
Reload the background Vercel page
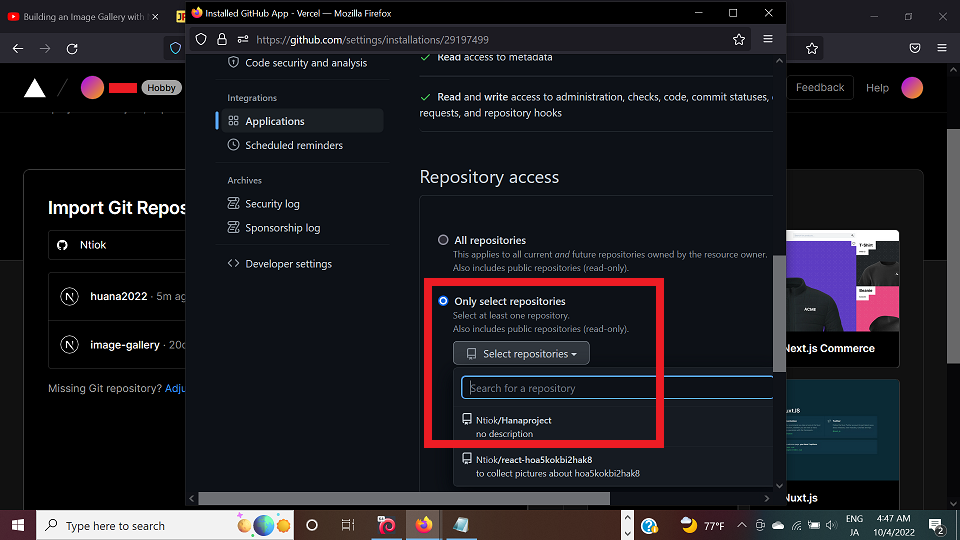click(x=72, y=48)
